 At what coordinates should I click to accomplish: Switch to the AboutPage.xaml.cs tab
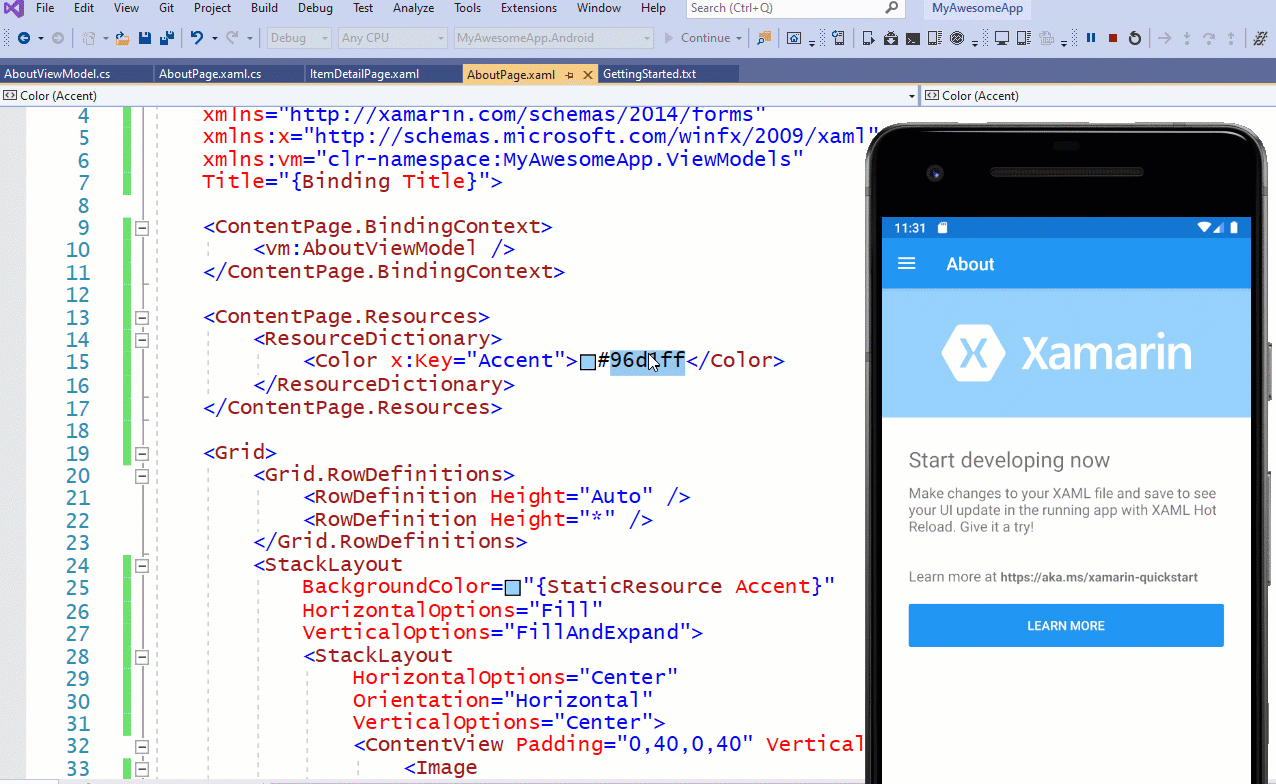point(229,75)
